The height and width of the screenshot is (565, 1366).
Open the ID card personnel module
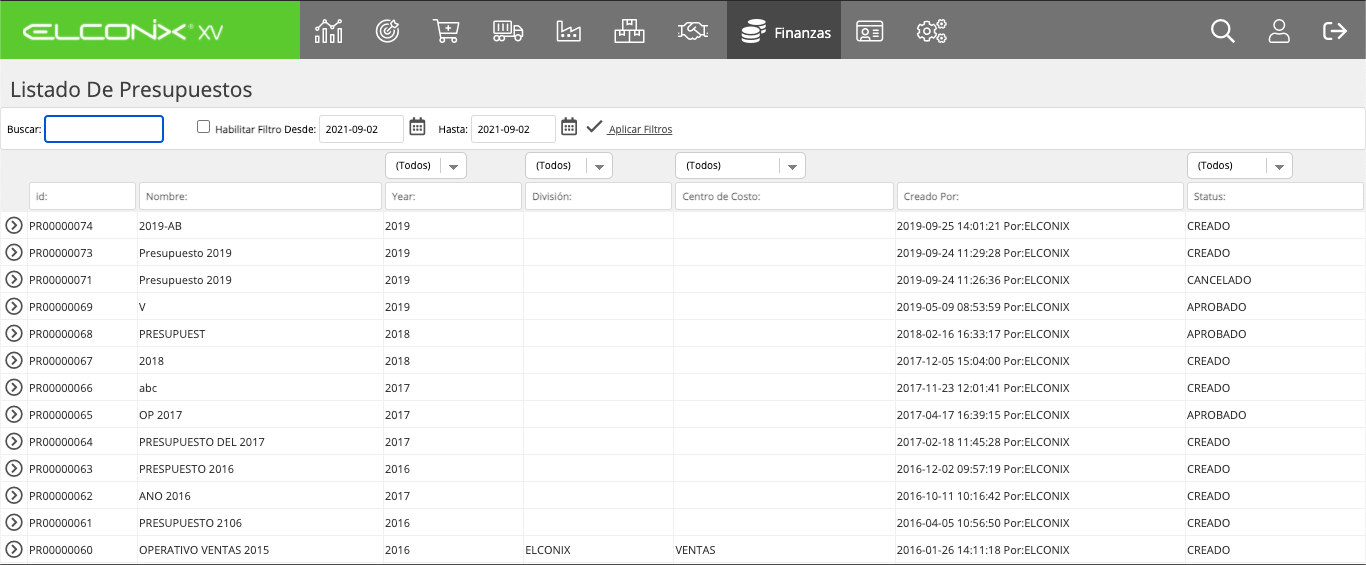click(x=870, y=31)
